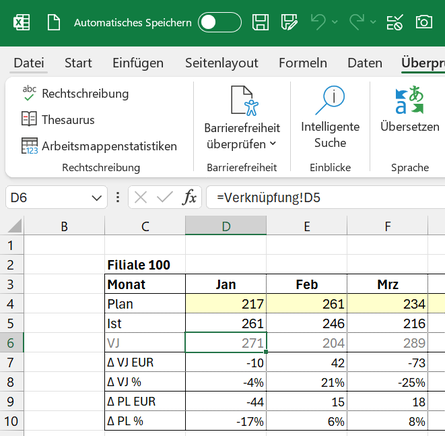Select Δ VJ % Mrz value -25%

tap(388, 382)
